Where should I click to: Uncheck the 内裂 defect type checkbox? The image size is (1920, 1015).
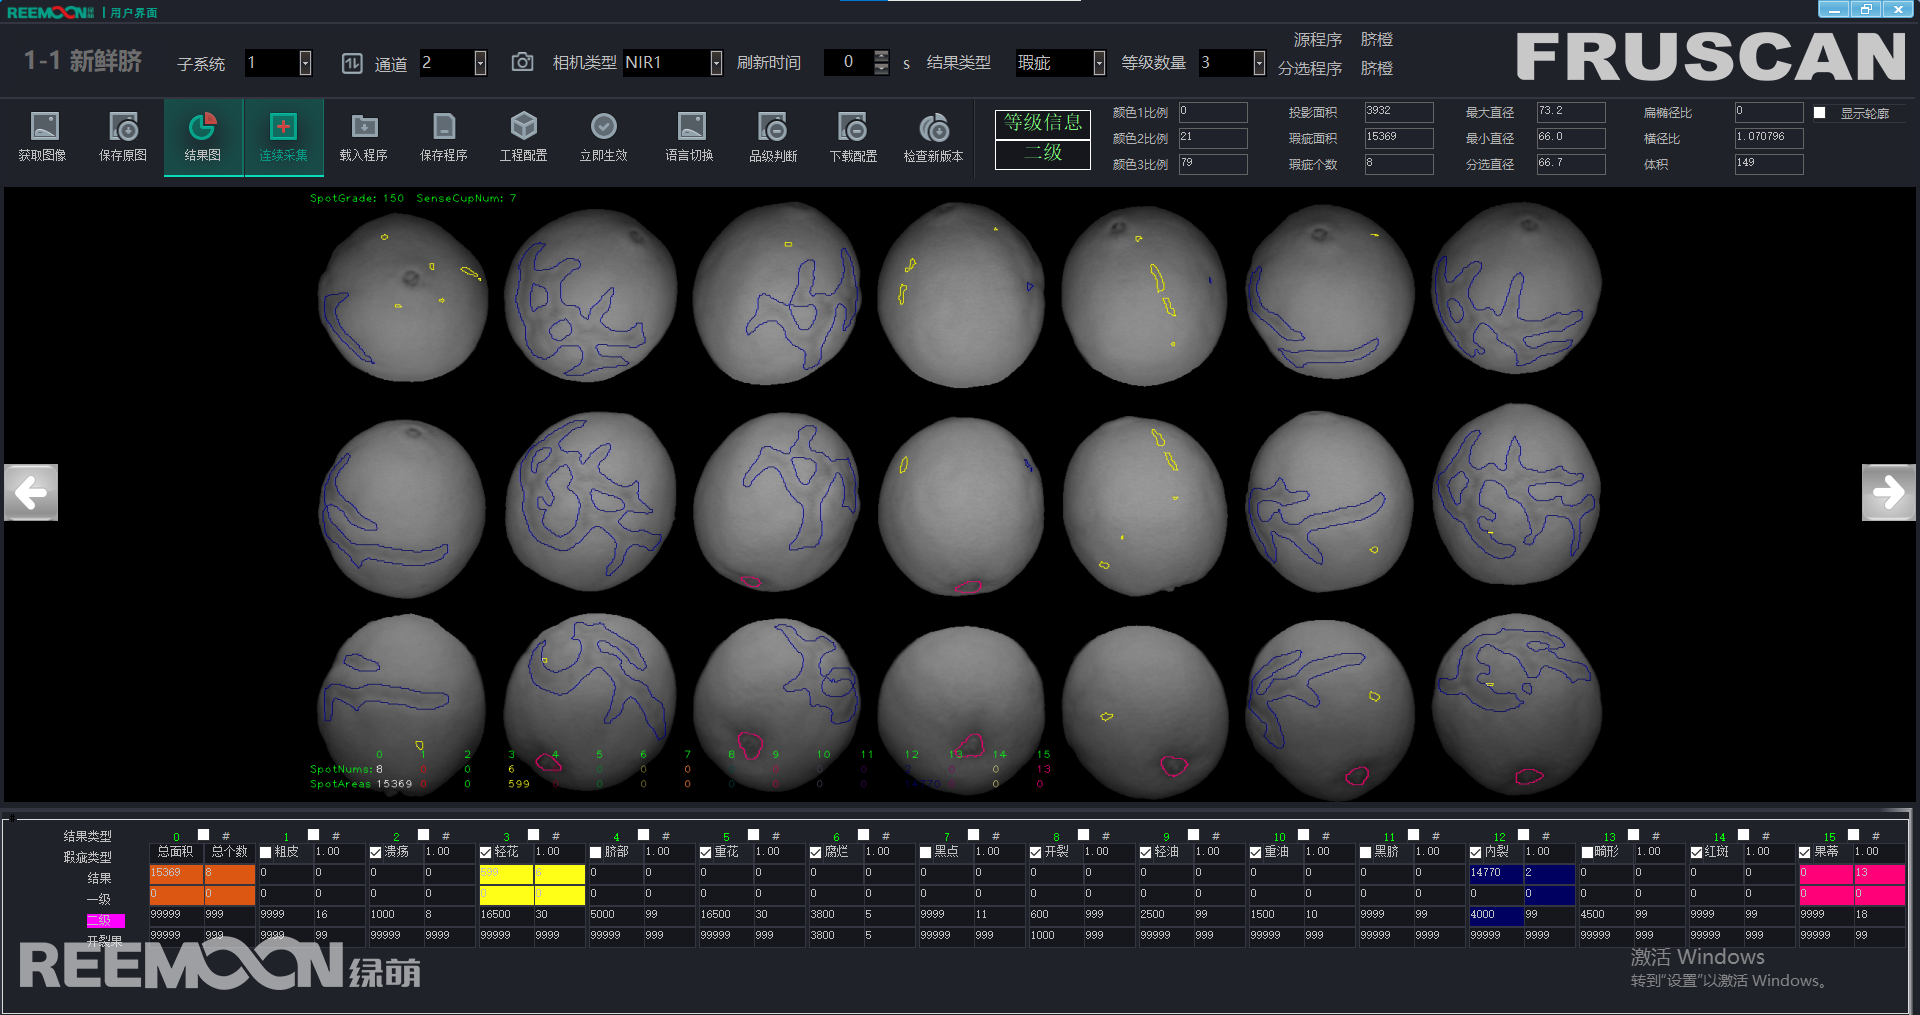1476,853
